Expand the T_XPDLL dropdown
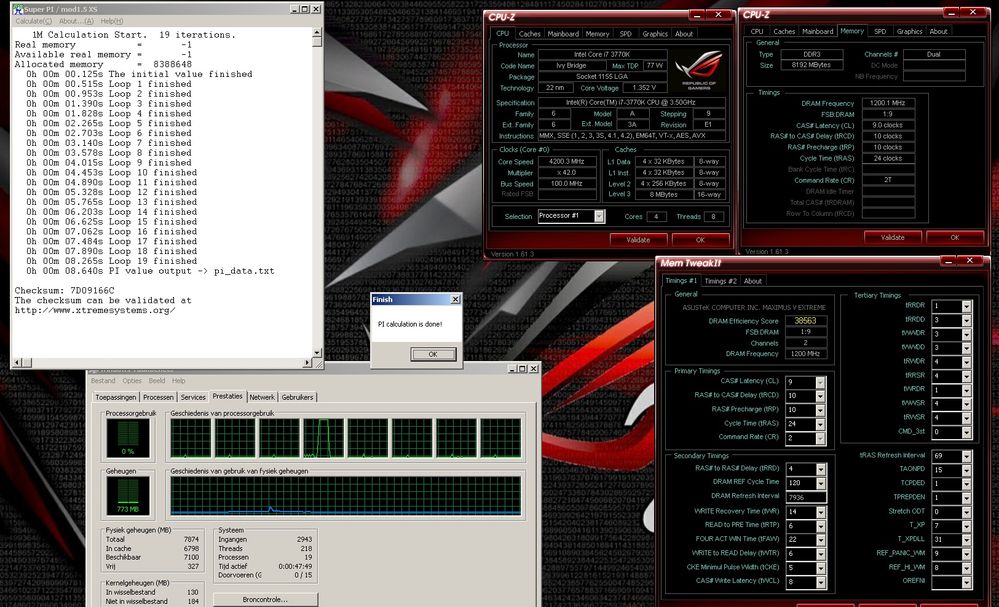Screen dimensions: 999x607 coord(967,539)
